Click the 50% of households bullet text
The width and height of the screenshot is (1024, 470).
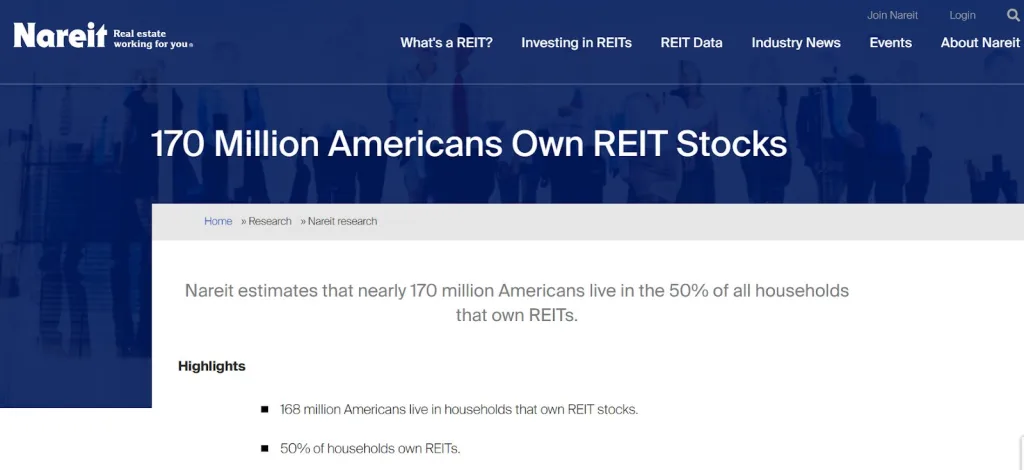[x=370, y=448]
